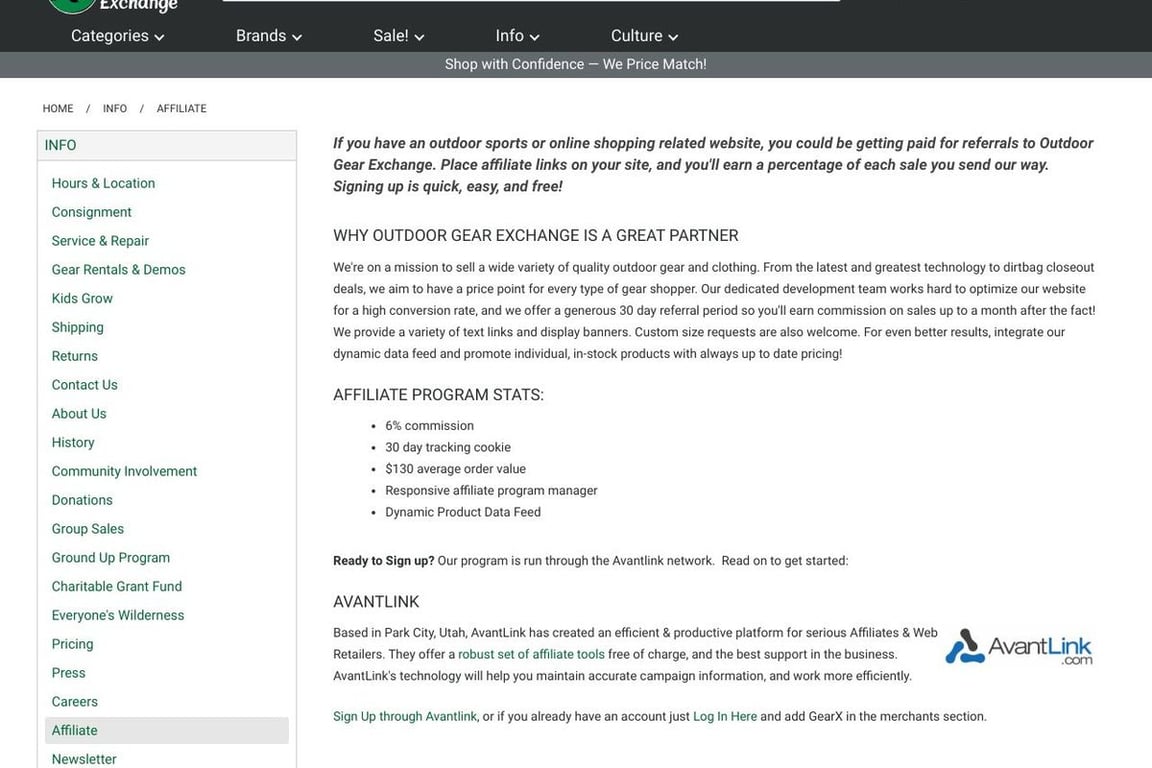Click the AvantLink logo image
This screenshot has height=768, width=1152.
point(1018,647)
